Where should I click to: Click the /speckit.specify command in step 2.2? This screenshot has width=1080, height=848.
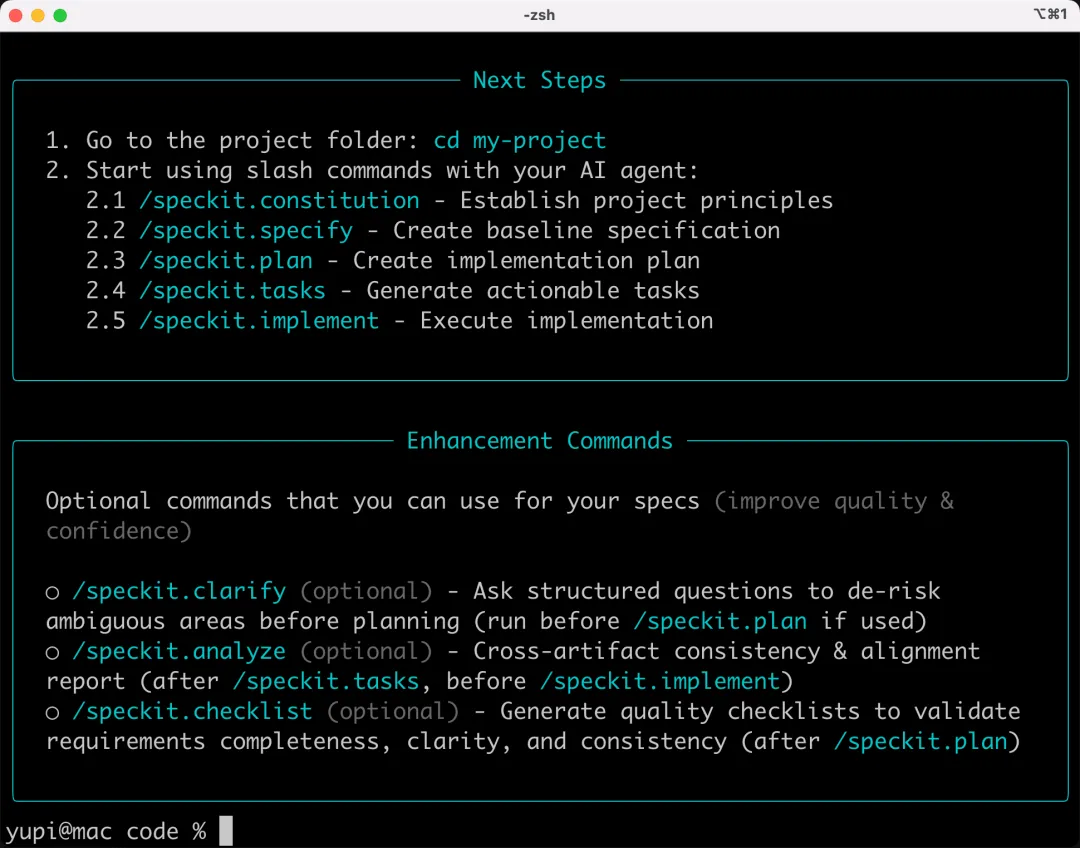[246, 231]
